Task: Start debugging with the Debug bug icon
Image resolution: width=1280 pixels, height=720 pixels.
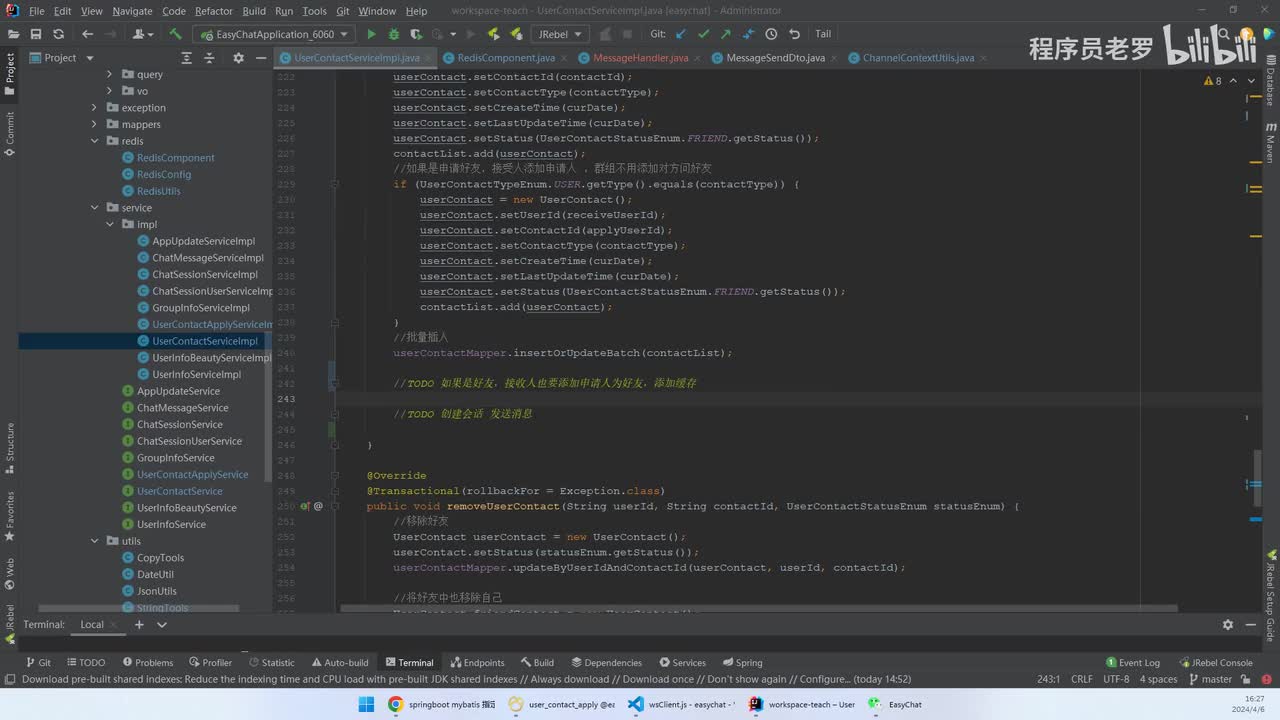Action: tap(393, 34)
